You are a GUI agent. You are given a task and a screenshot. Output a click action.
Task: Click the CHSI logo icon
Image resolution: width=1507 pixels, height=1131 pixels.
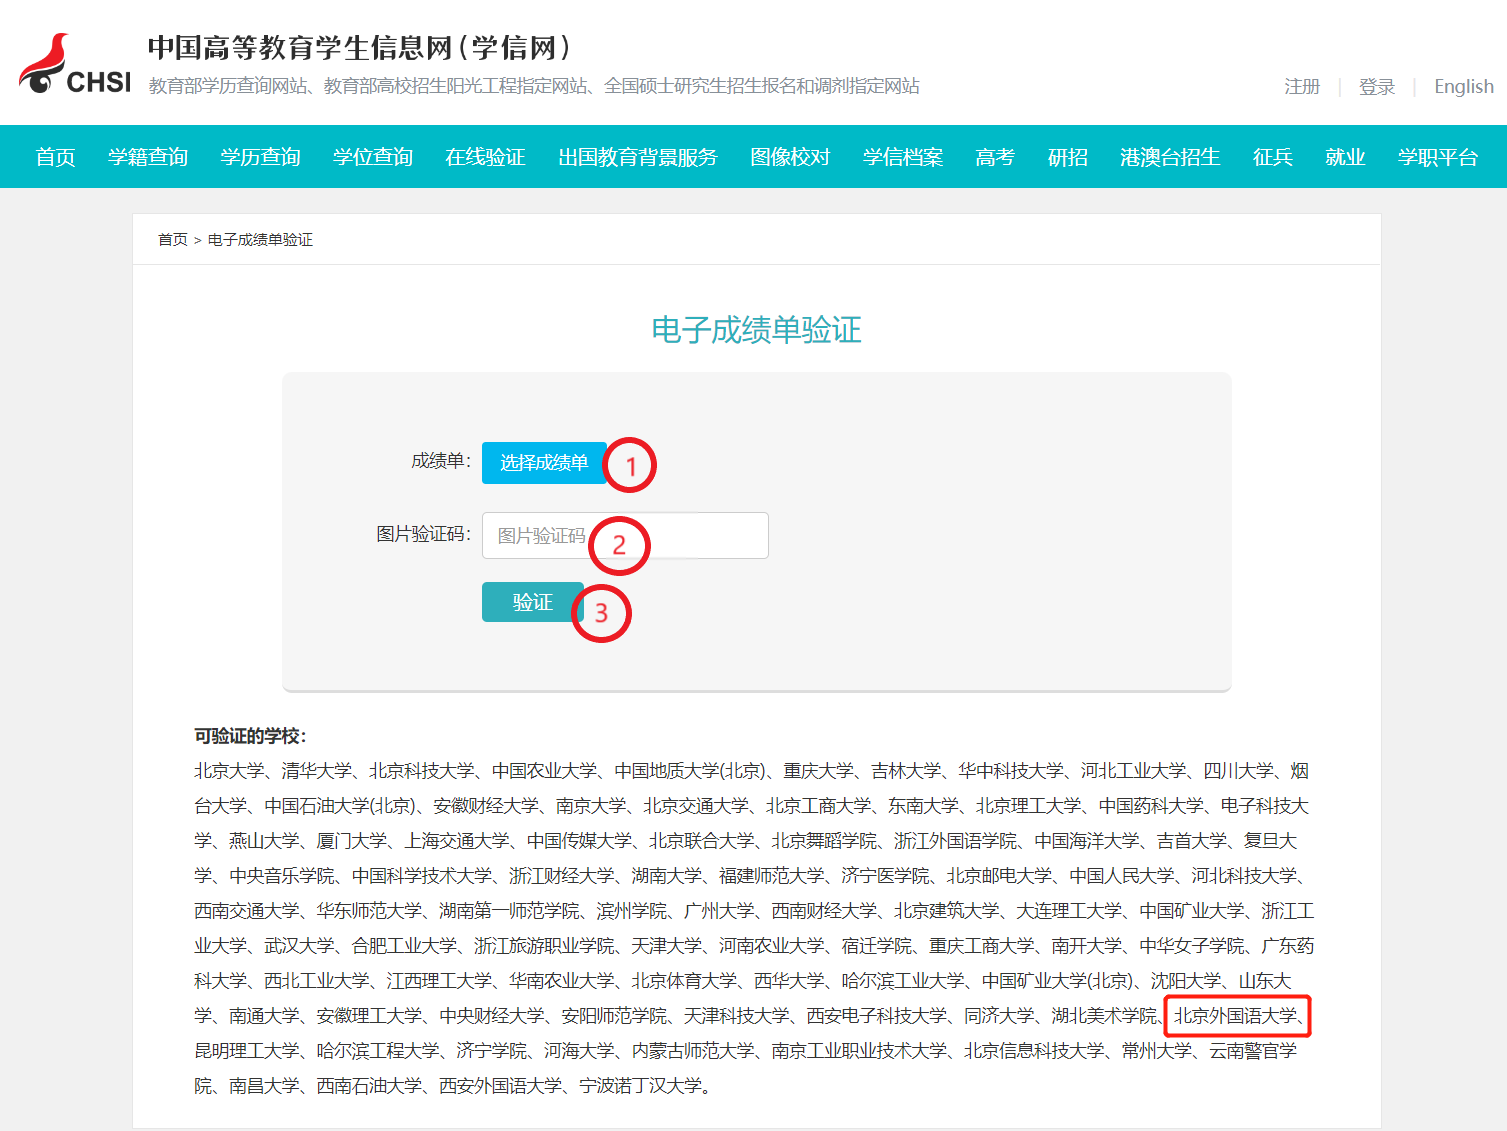[74, 65]
